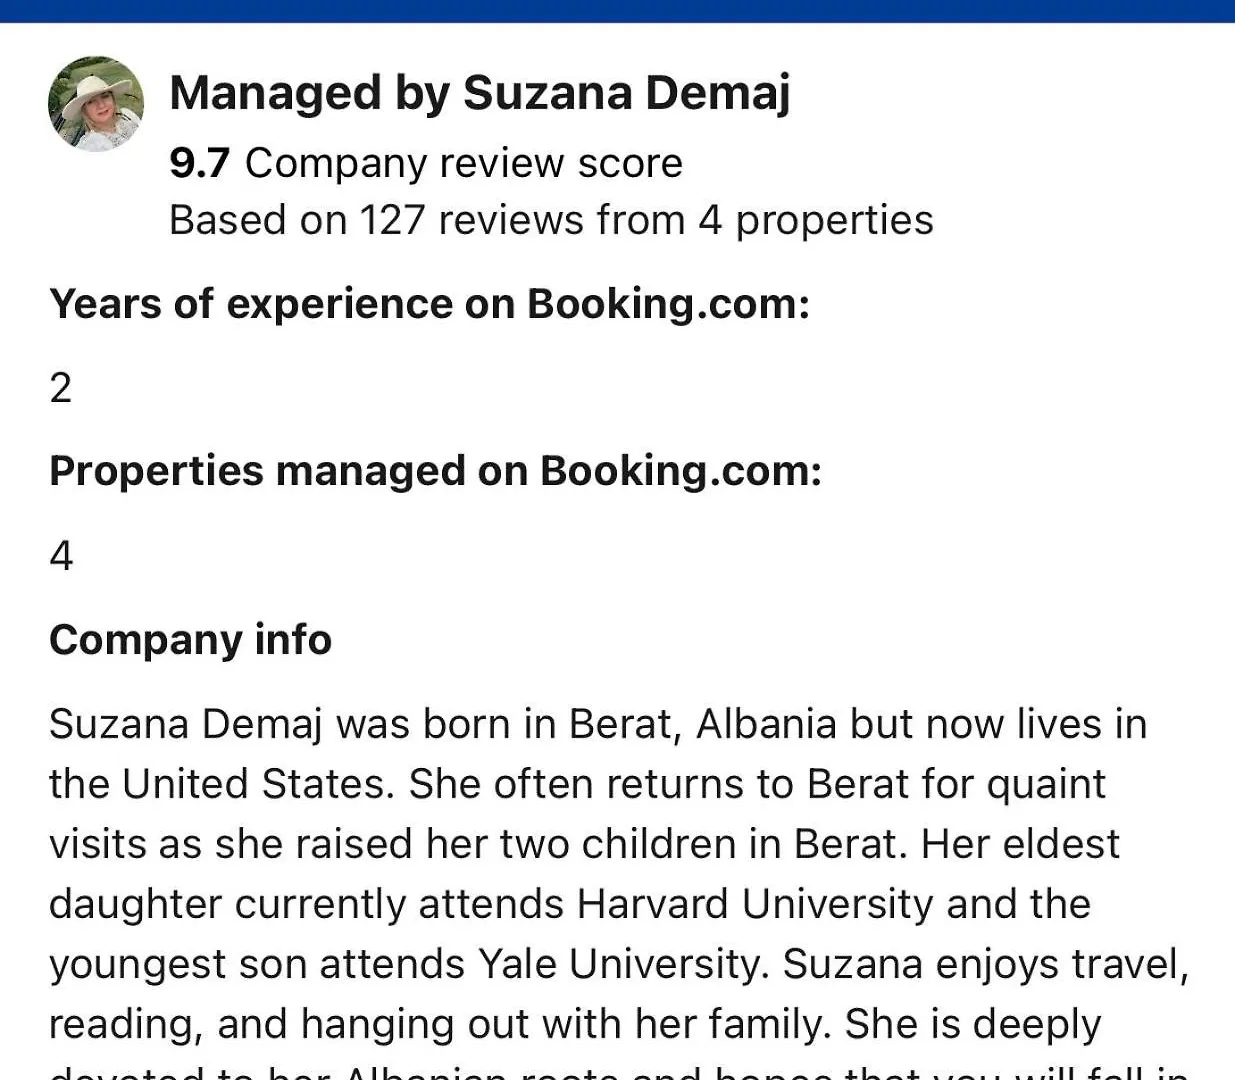Open Suzana Demaj's host profile photo
Viewport: 1235px width, 1080px height.
(x=96, y=104)
